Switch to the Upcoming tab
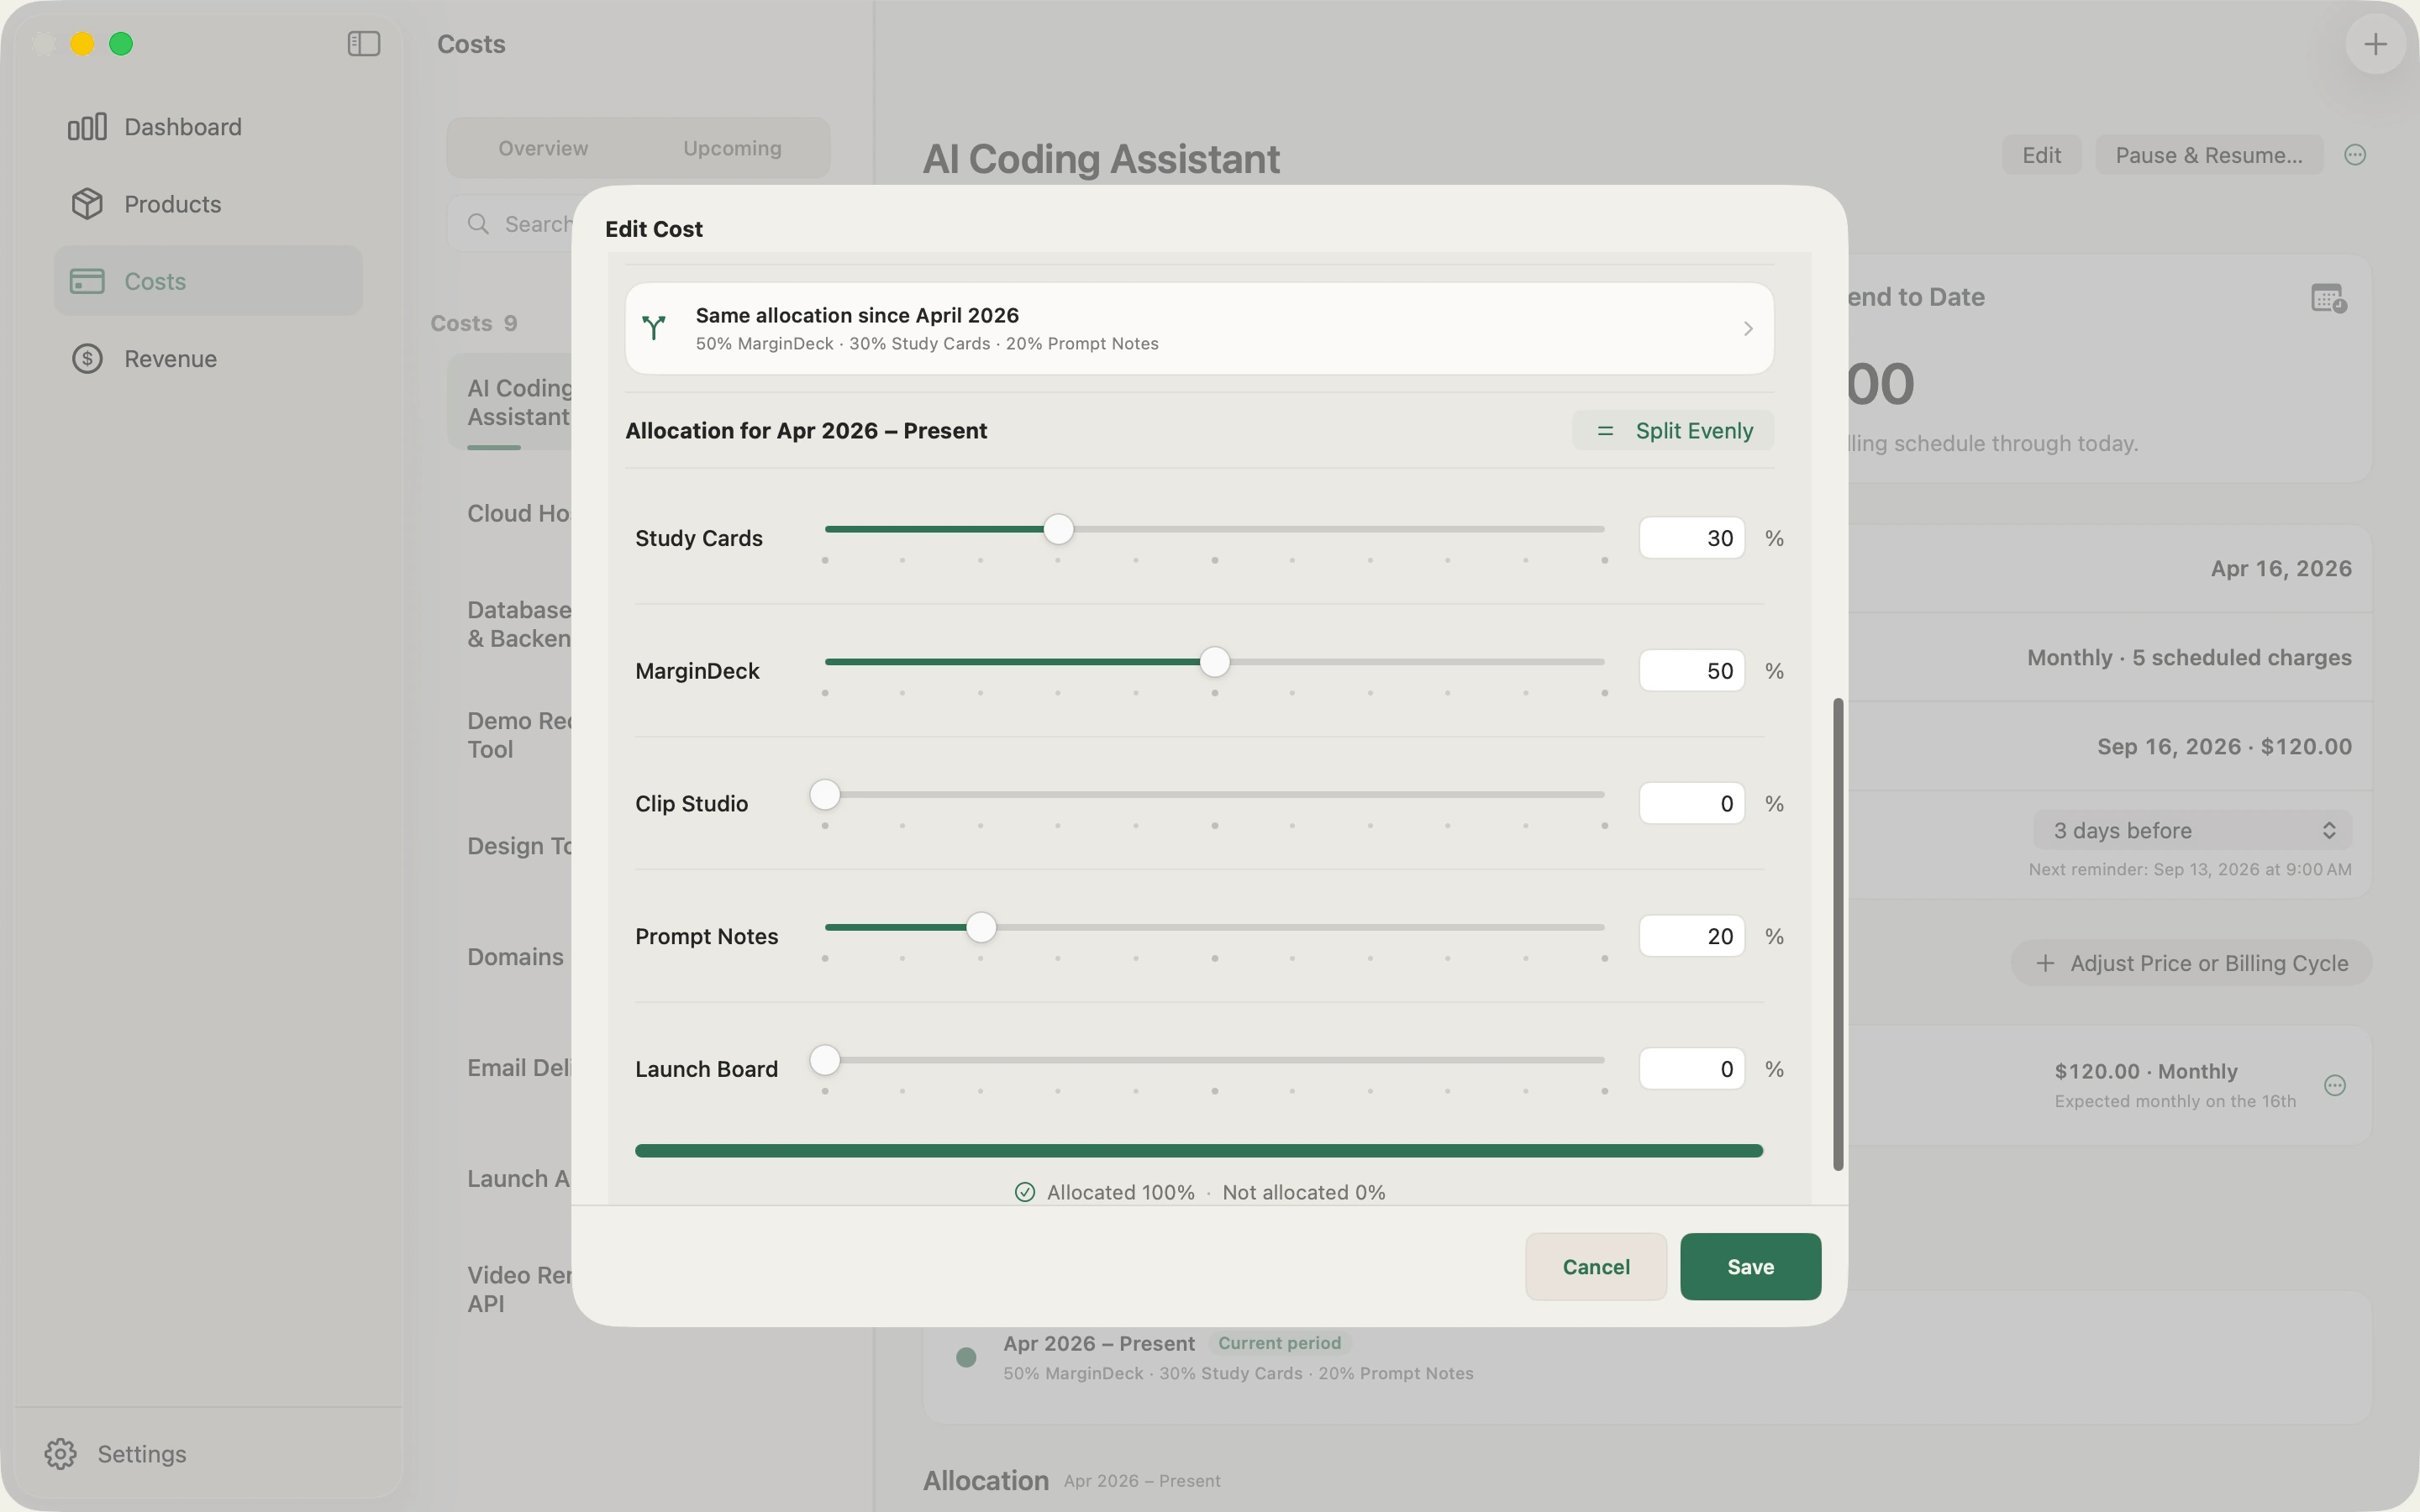This screenshot has width=2420, height=1512. click(x=732, y=148)
